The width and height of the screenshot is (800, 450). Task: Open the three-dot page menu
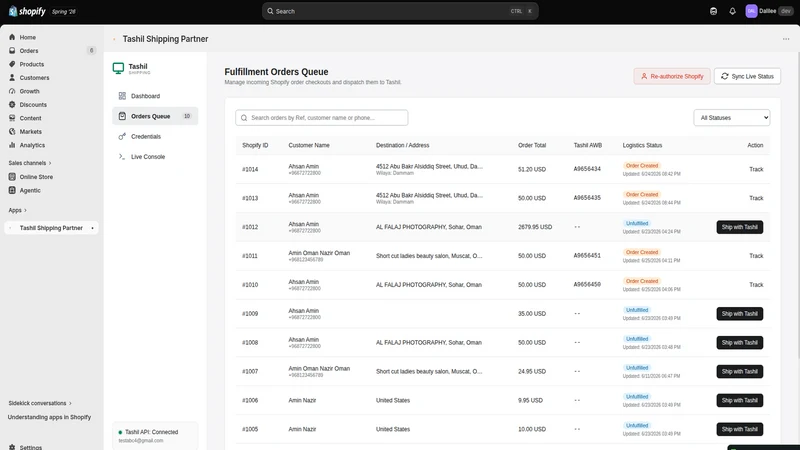786,39
